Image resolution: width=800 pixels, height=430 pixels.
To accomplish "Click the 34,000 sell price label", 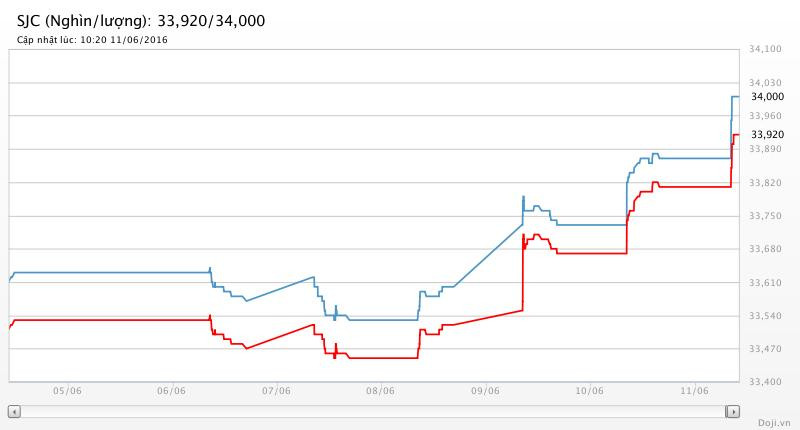I will tap(767, 97).
